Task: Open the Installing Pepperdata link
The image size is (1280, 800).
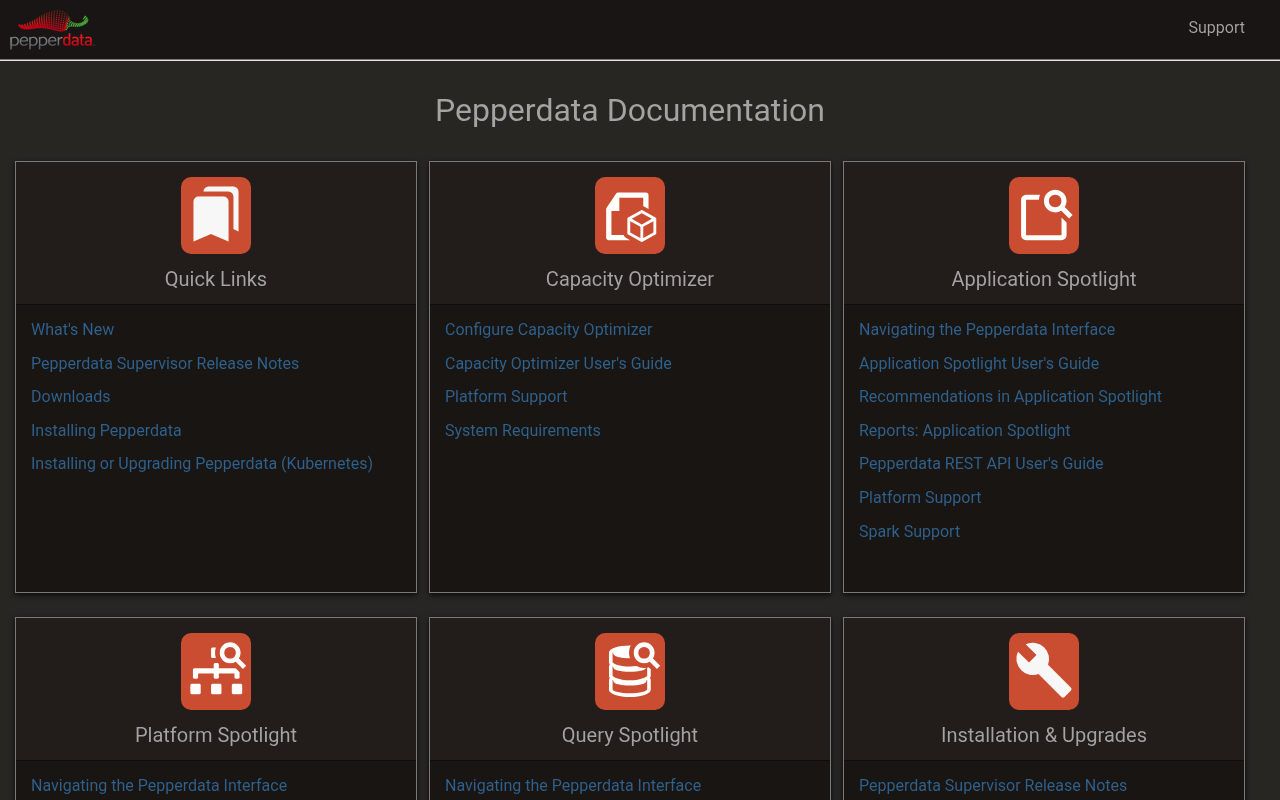Action: coord(106,430)
